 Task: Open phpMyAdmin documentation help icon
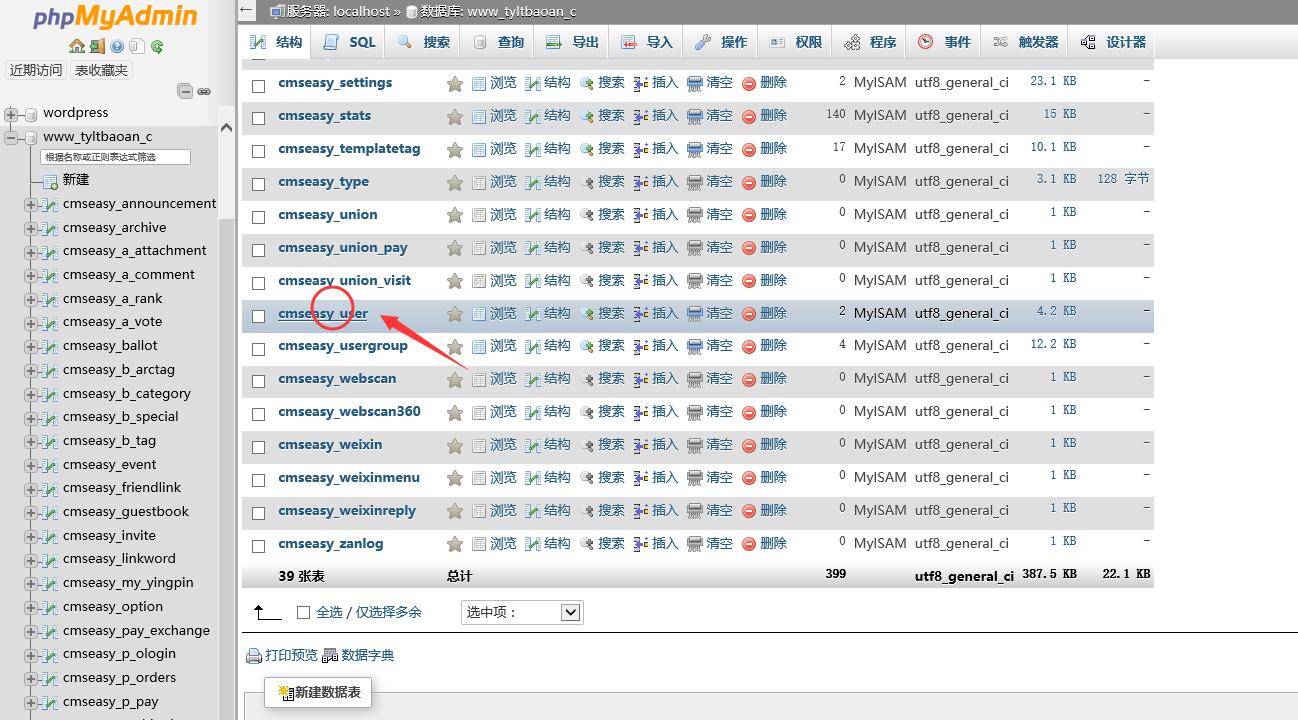coord(117,46)
